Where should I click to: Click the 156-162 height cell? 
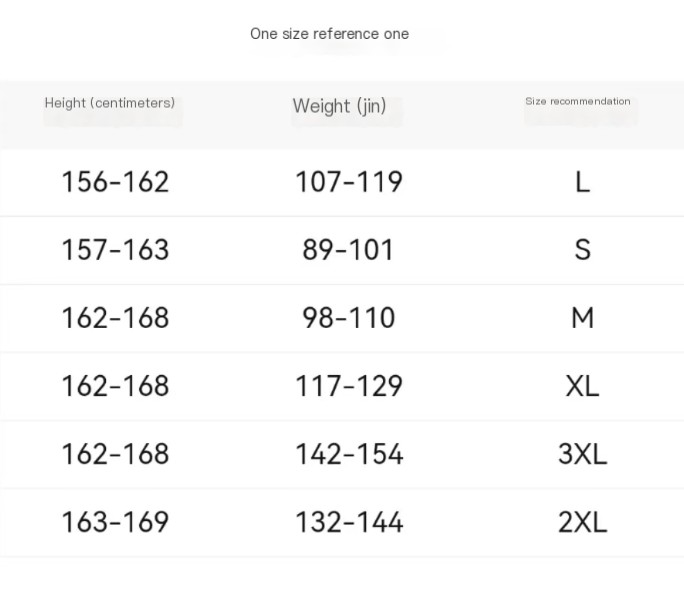(x=115, y=182)
